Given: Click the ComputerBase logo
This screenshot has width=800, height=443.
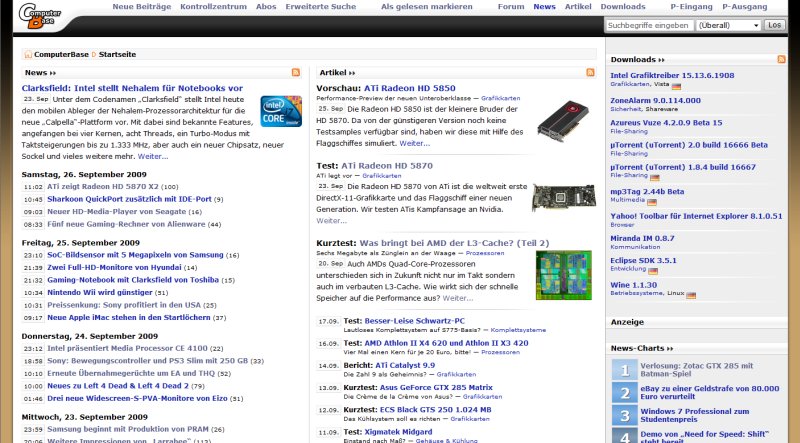Looking at the screenshot, I should click(40, 15).
